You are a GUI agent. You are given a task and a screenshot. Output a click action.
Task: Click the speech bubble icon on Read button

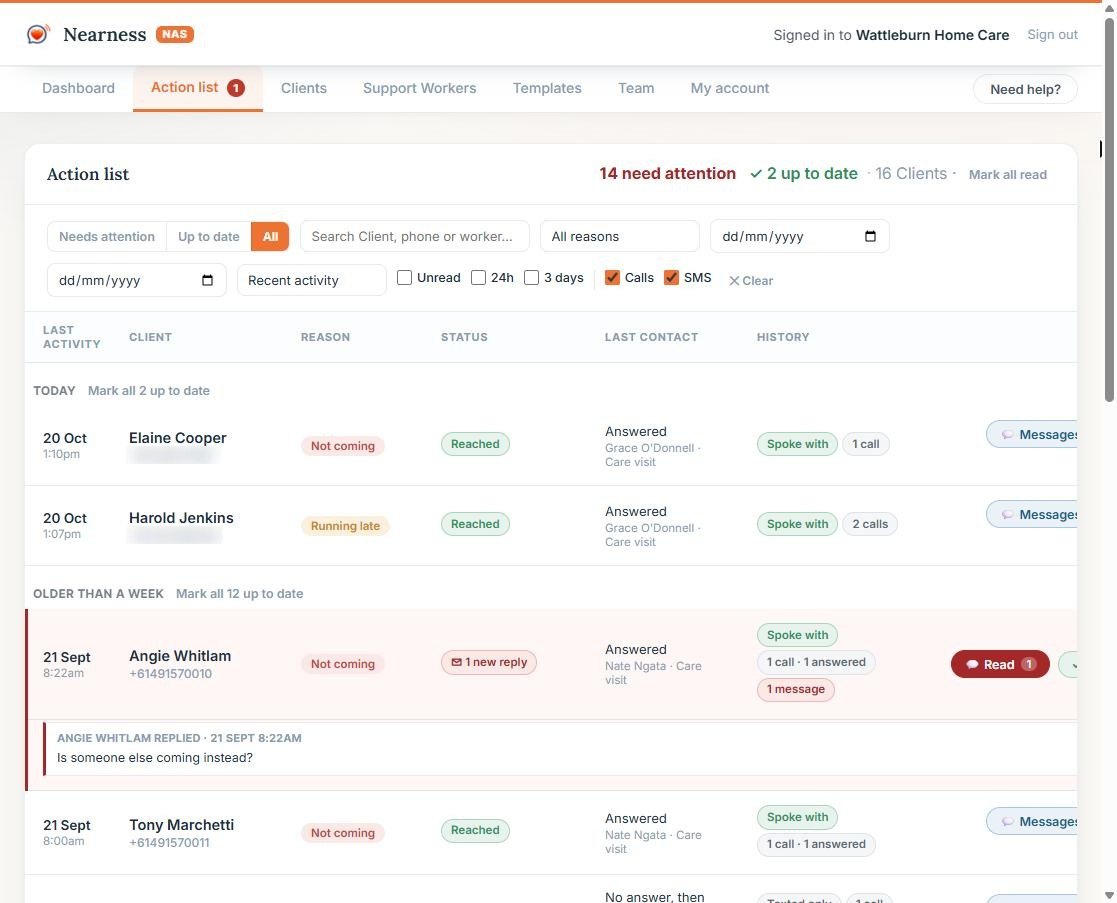pos(972,664)
